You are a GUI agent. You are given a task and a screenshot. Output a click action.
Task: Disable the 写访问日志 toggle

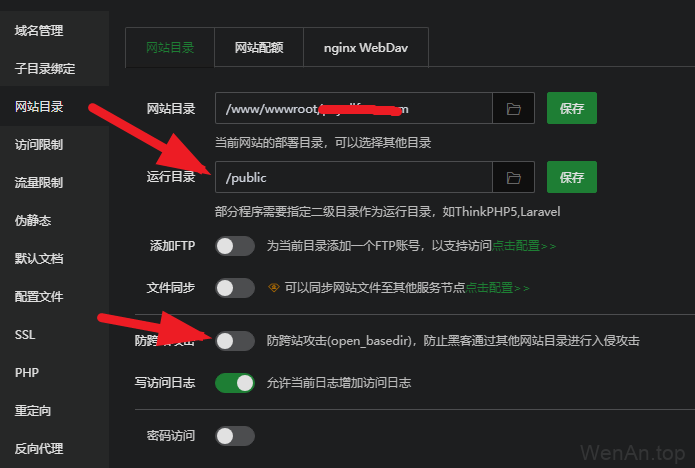235,383
